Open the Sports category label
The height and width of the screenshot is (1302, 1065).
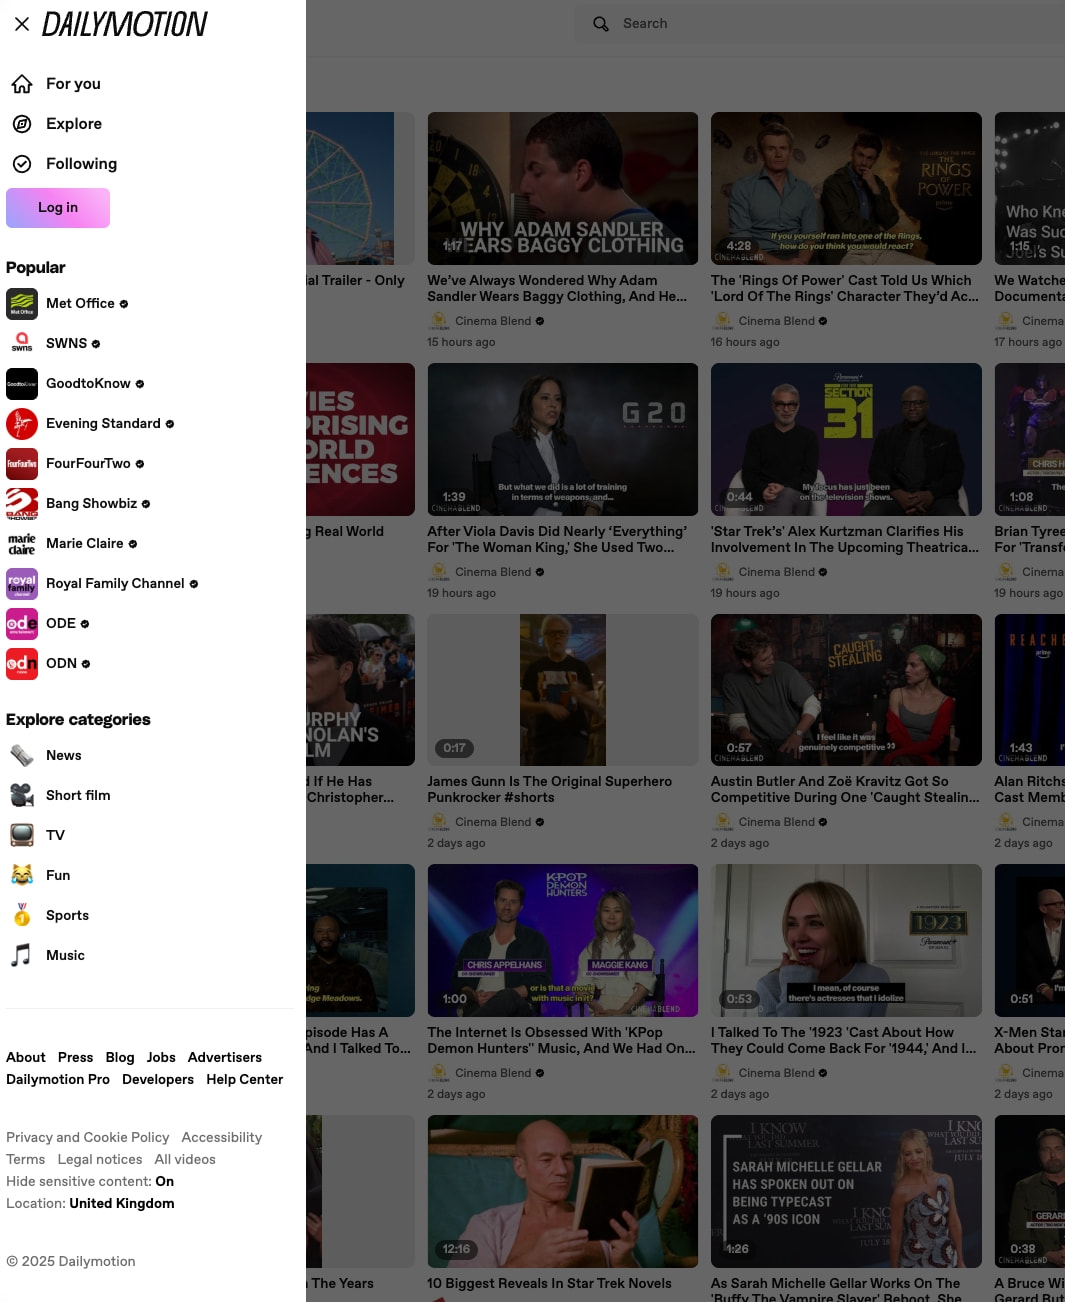[67, 915]
